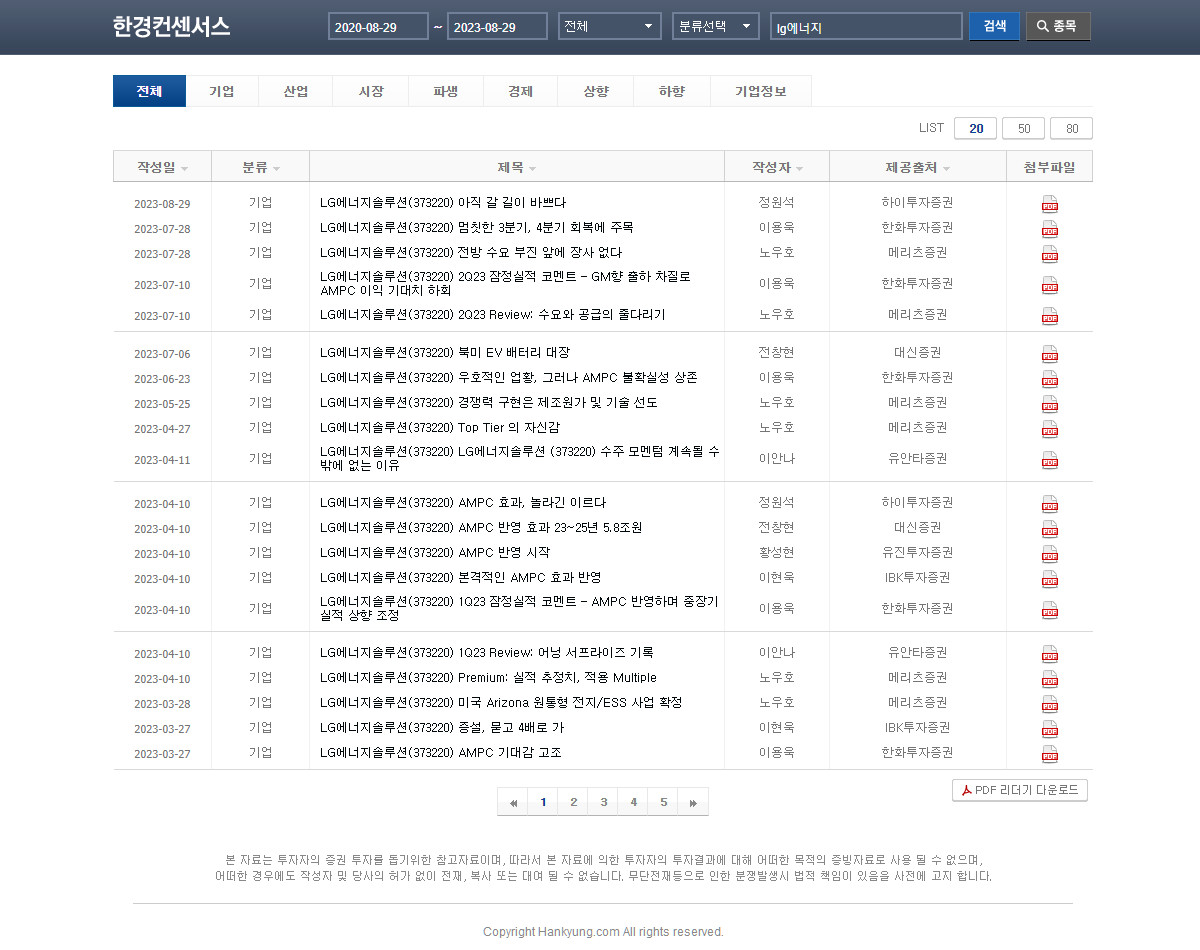Image resolution: width=1200 pixels, height=950 pixels.
Task: Click the 2023-06-23 date cell
Action: pyautogui.click(x=162, y=379)
